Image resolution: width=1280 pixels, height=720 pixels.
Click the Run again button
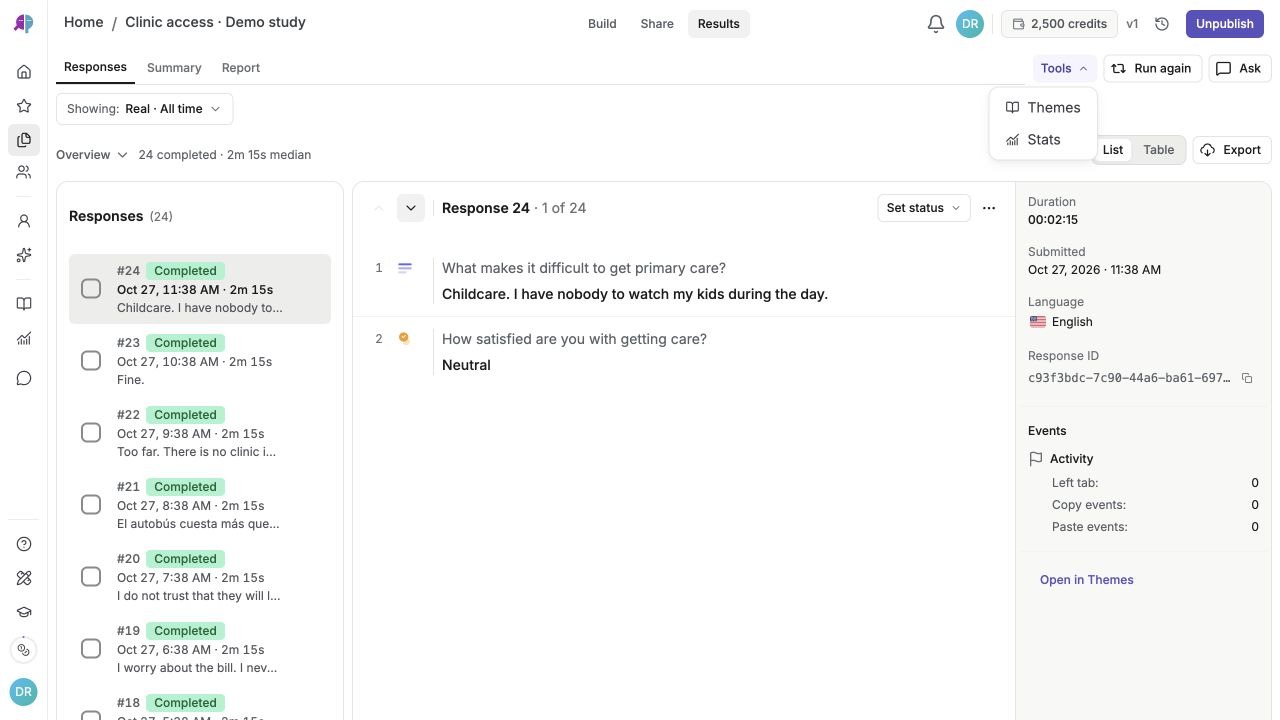point(1152,68)
